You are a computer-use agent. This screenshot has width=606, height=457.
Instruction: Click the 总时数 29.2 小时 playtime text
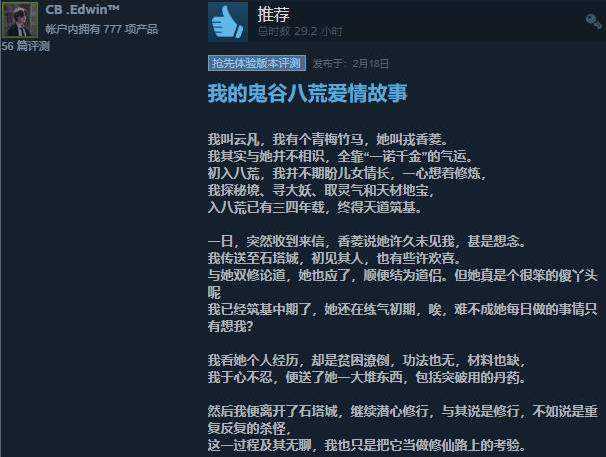(x=300, y=31)
